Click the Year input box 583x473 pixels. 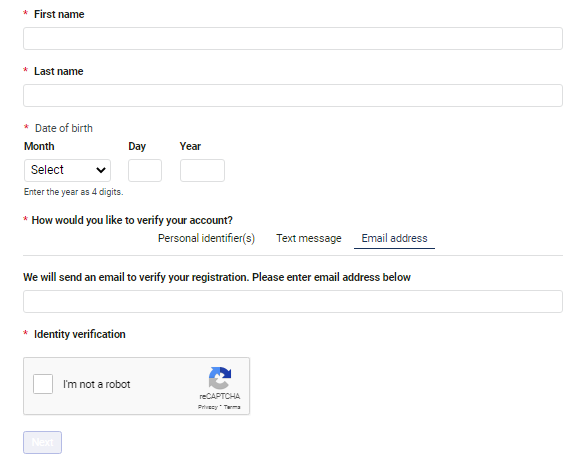tap(202, 170)
